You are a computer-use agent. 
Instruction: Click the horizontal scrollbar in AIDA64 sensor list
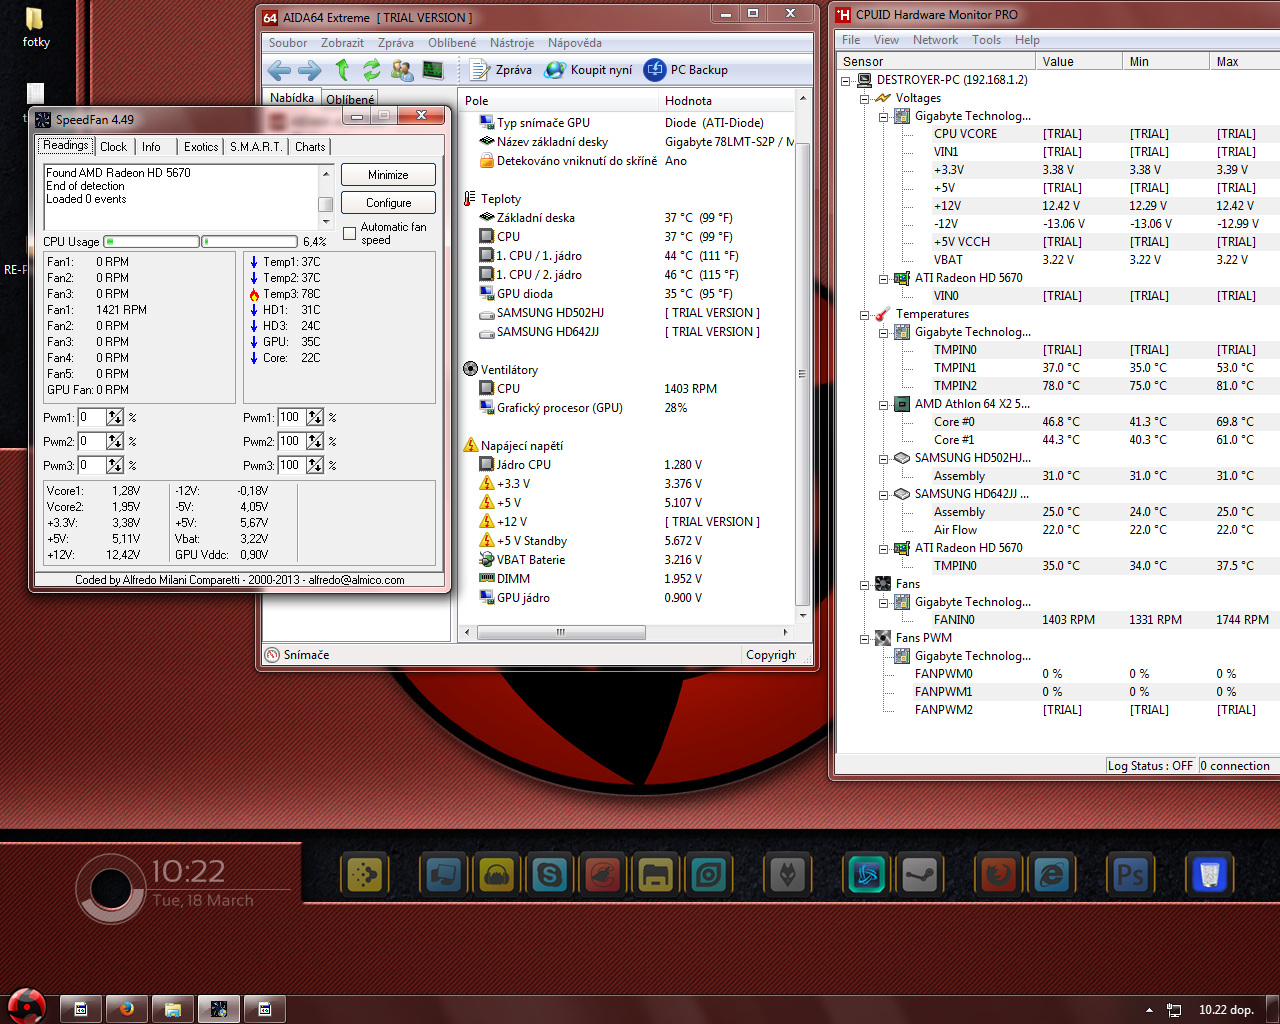[x=560, y=632]
